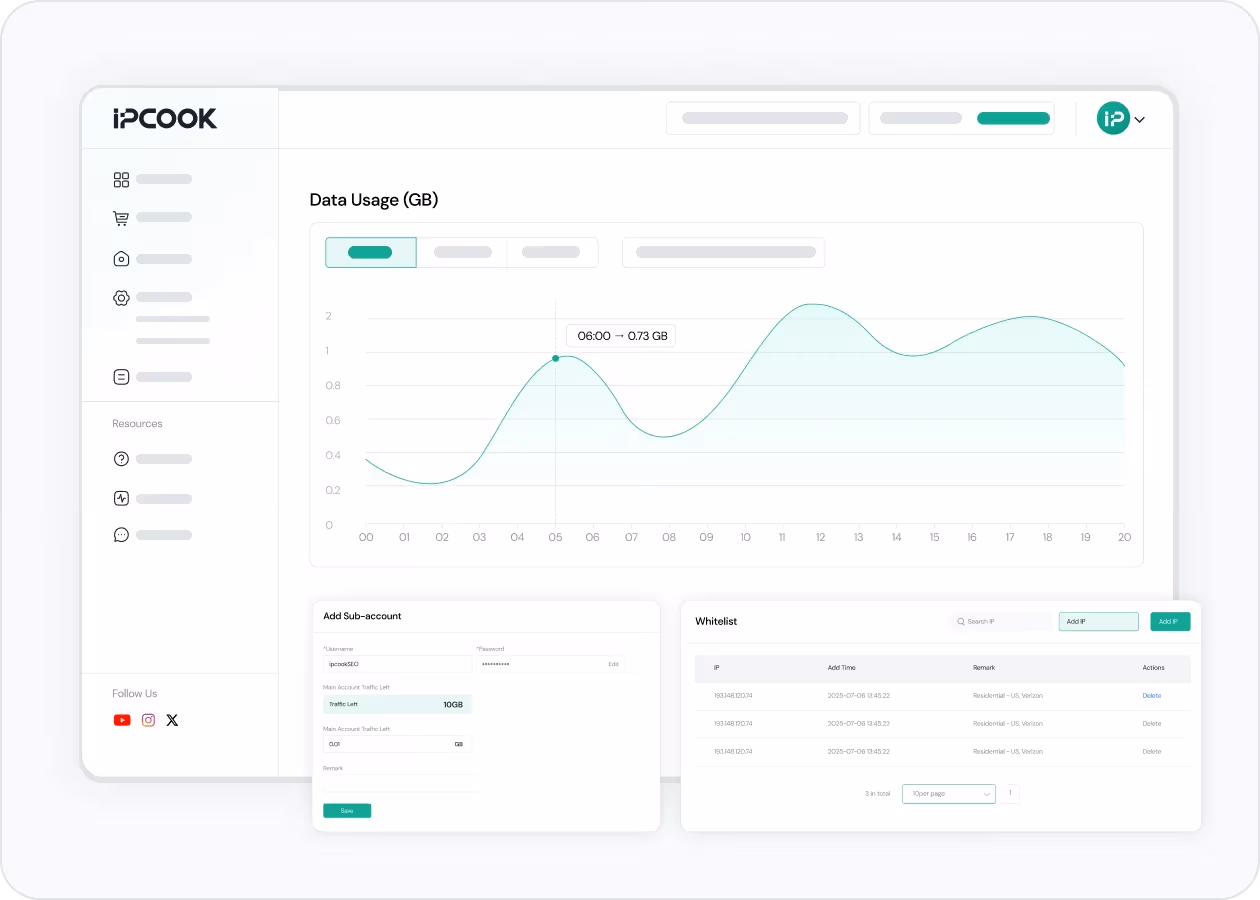This screenshot has height=900, width=1260.
Task: Select the camera sidebar icon
Action: (121, 258)
